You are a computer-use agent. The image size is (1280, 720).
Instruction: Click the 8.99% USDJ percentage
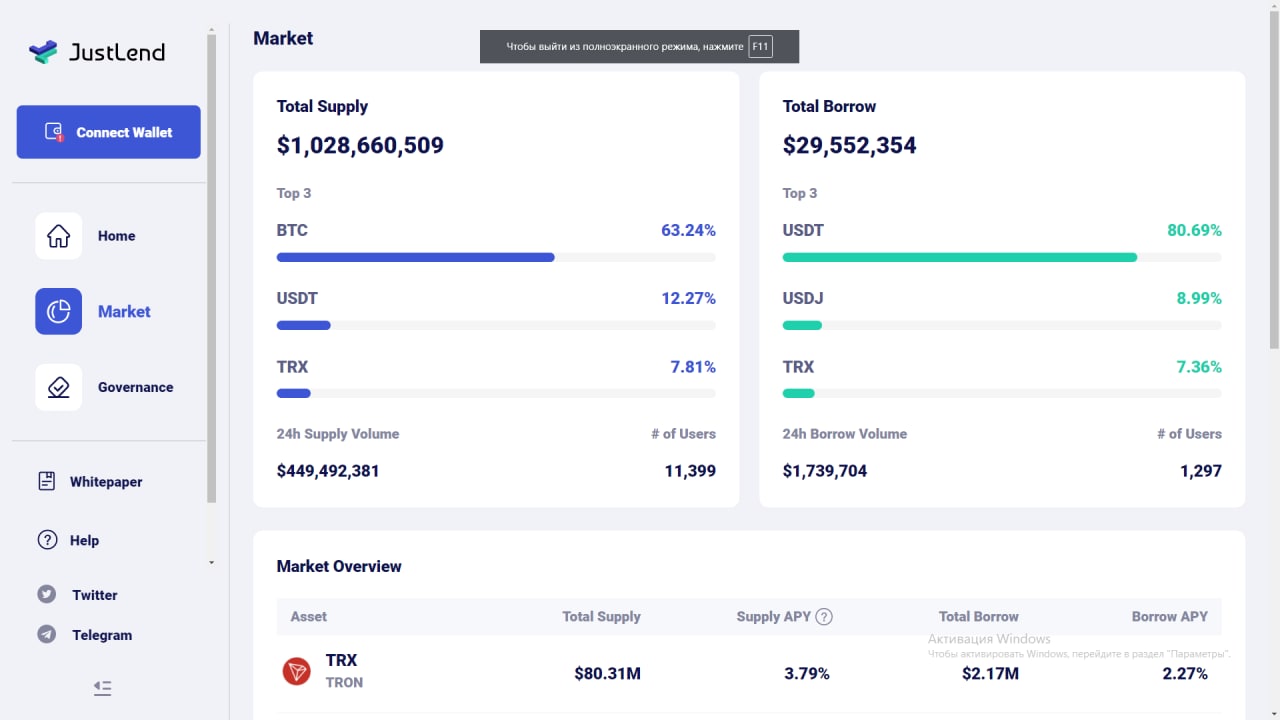[x=1199, y=298]
